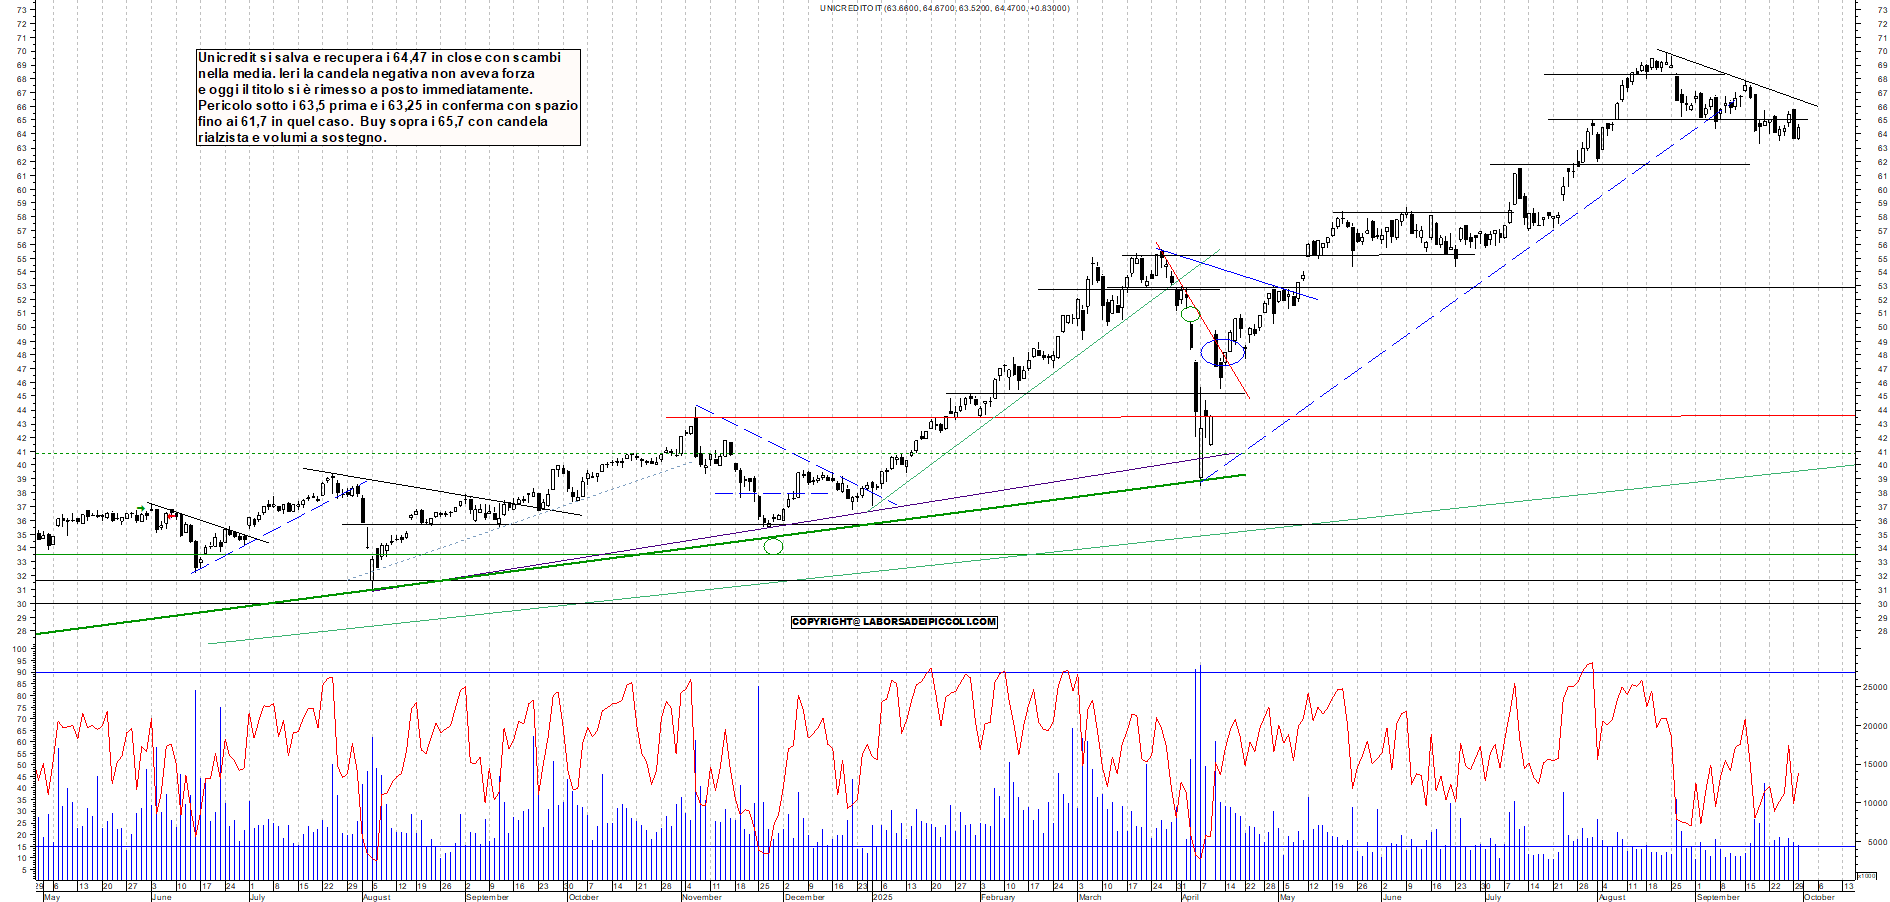Open the COPYRIGHT@ LABORSADEIPICCOLI.COM label
Image resolution: width=1890 pixels, height=902 pixels.
pyautogui.click(x=894, y=622)
